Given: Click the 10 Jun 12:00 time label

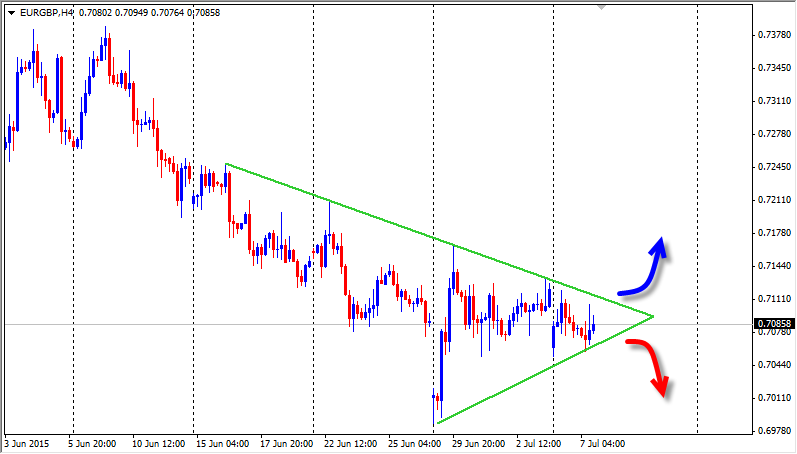Looking at the screenshot, I should click(x=159, y=444).
